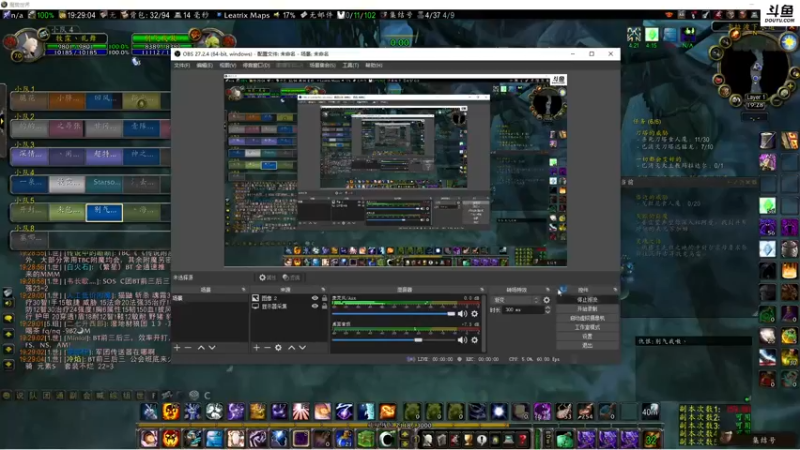Toggle 启动虚拟摄像机 virtual camera in OBS
Screen dimensions: 800x450
(x=587, y=318)
